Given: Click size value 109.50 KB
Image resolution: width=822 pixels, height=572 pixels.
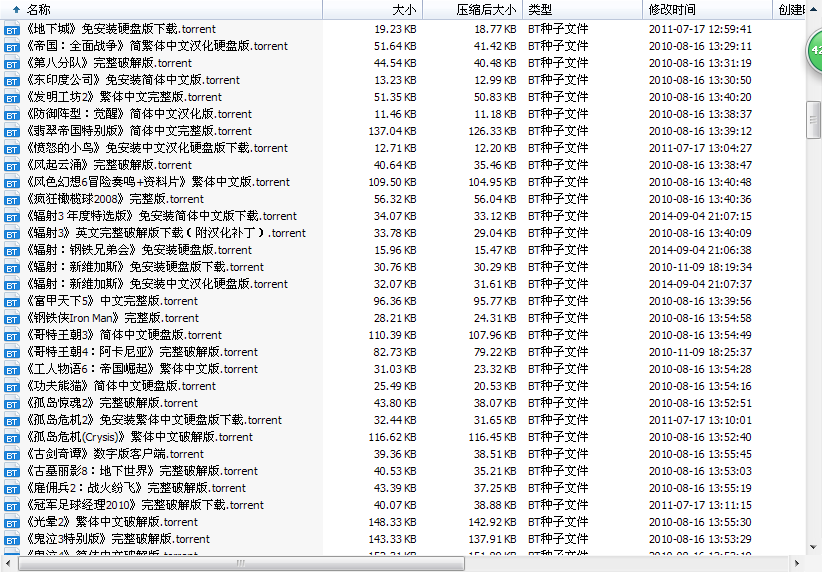Looking at the screenshot, I should (x=393, y=182).
